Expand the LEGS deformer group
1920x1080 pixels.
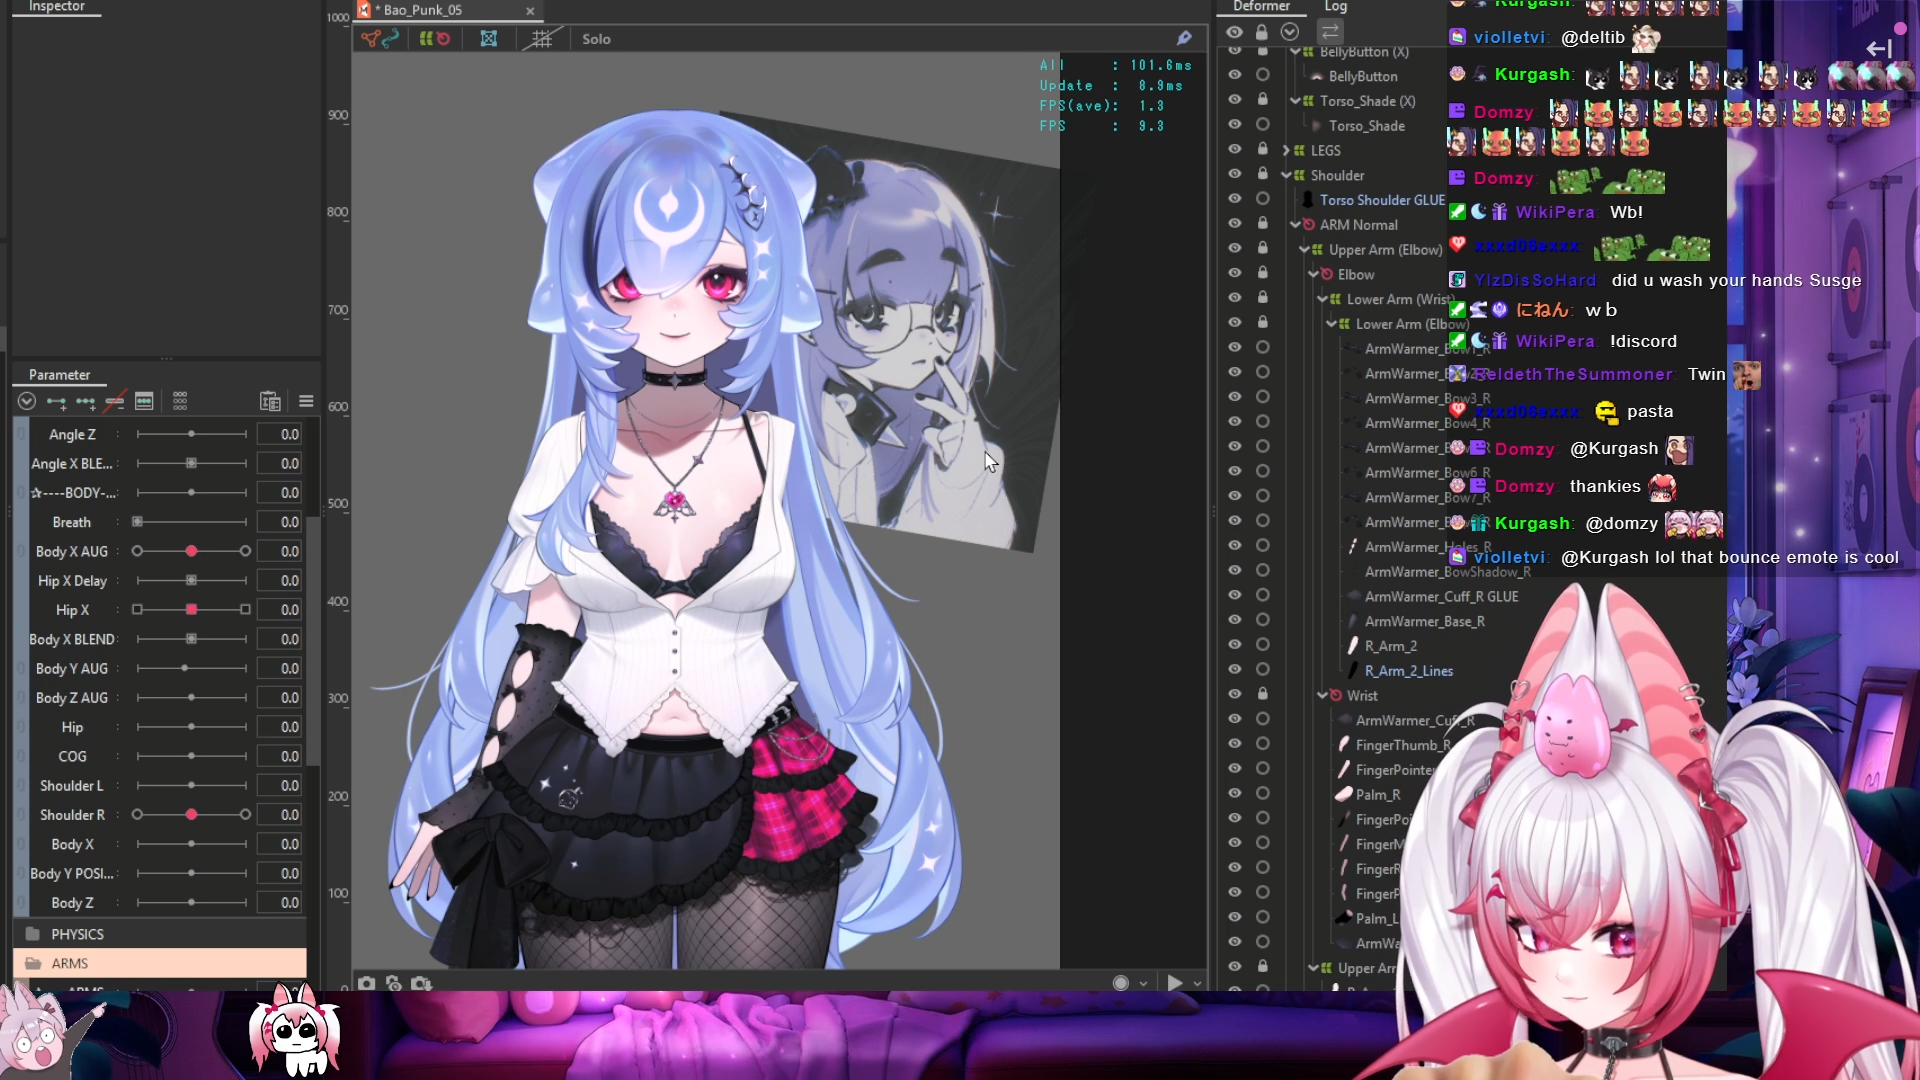click(x=1287, y=150)
